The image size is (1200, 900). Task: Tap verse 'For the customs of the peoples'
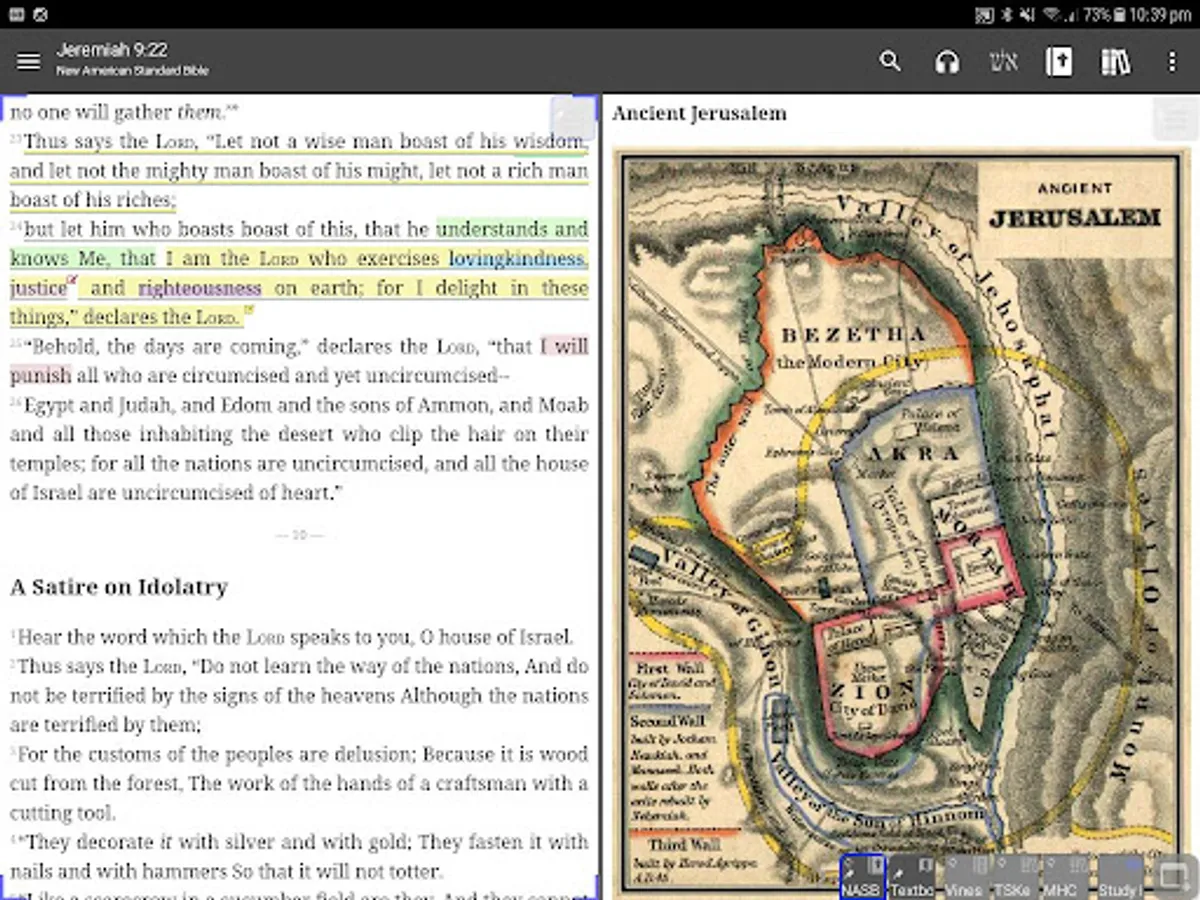coord(299,783)
